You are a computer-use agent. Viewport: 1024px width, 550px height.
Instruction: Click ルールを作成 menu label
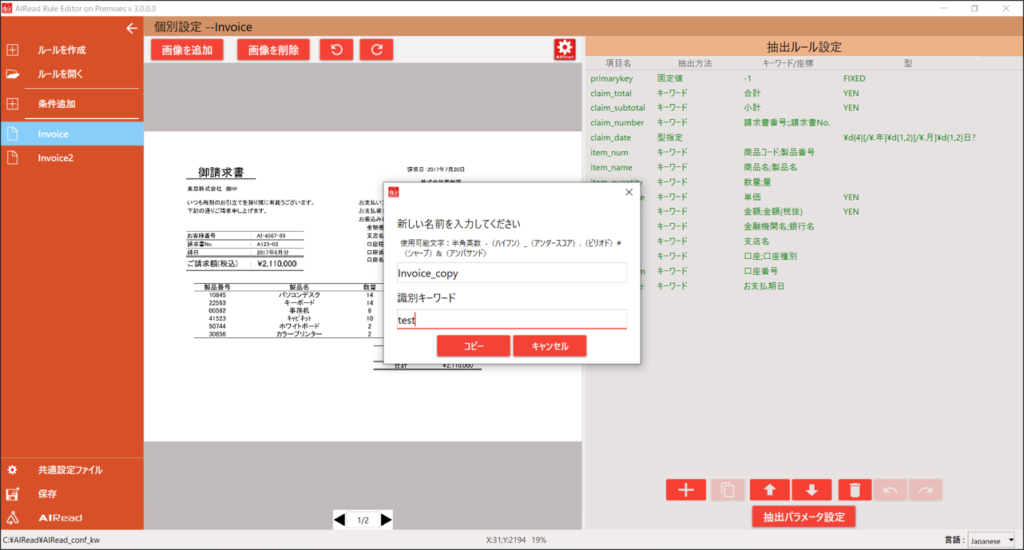coord(62,50)
